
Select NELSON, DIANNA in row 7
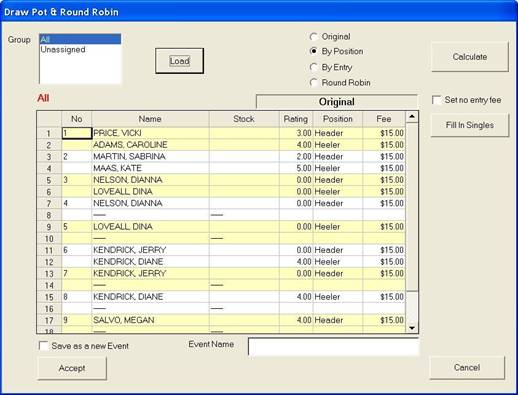[x=150, y=203]
